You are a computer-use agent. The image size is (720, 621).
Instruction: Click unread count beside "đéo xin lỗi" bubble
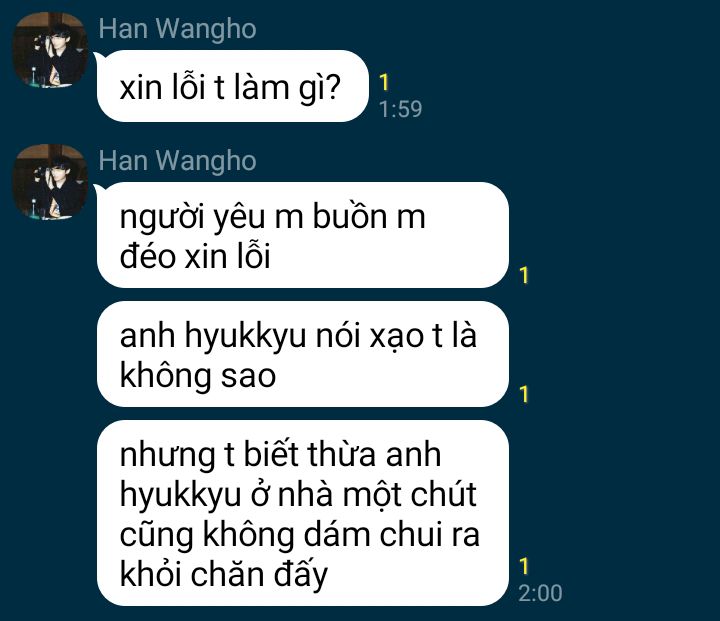[x=523, y=275]
